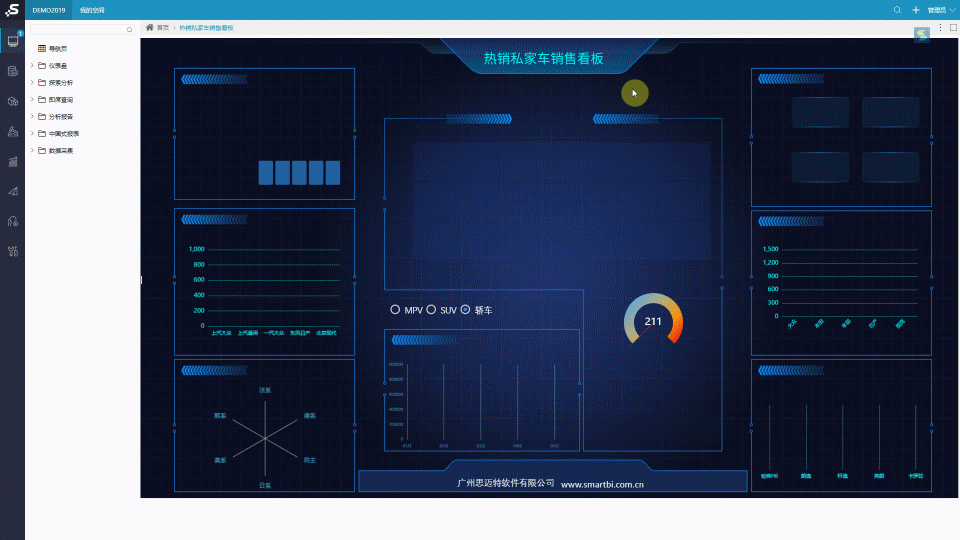Screen dimensions: 960x540
Task: Click the gauge dial showing 211
Action: [x=653, y=321]
